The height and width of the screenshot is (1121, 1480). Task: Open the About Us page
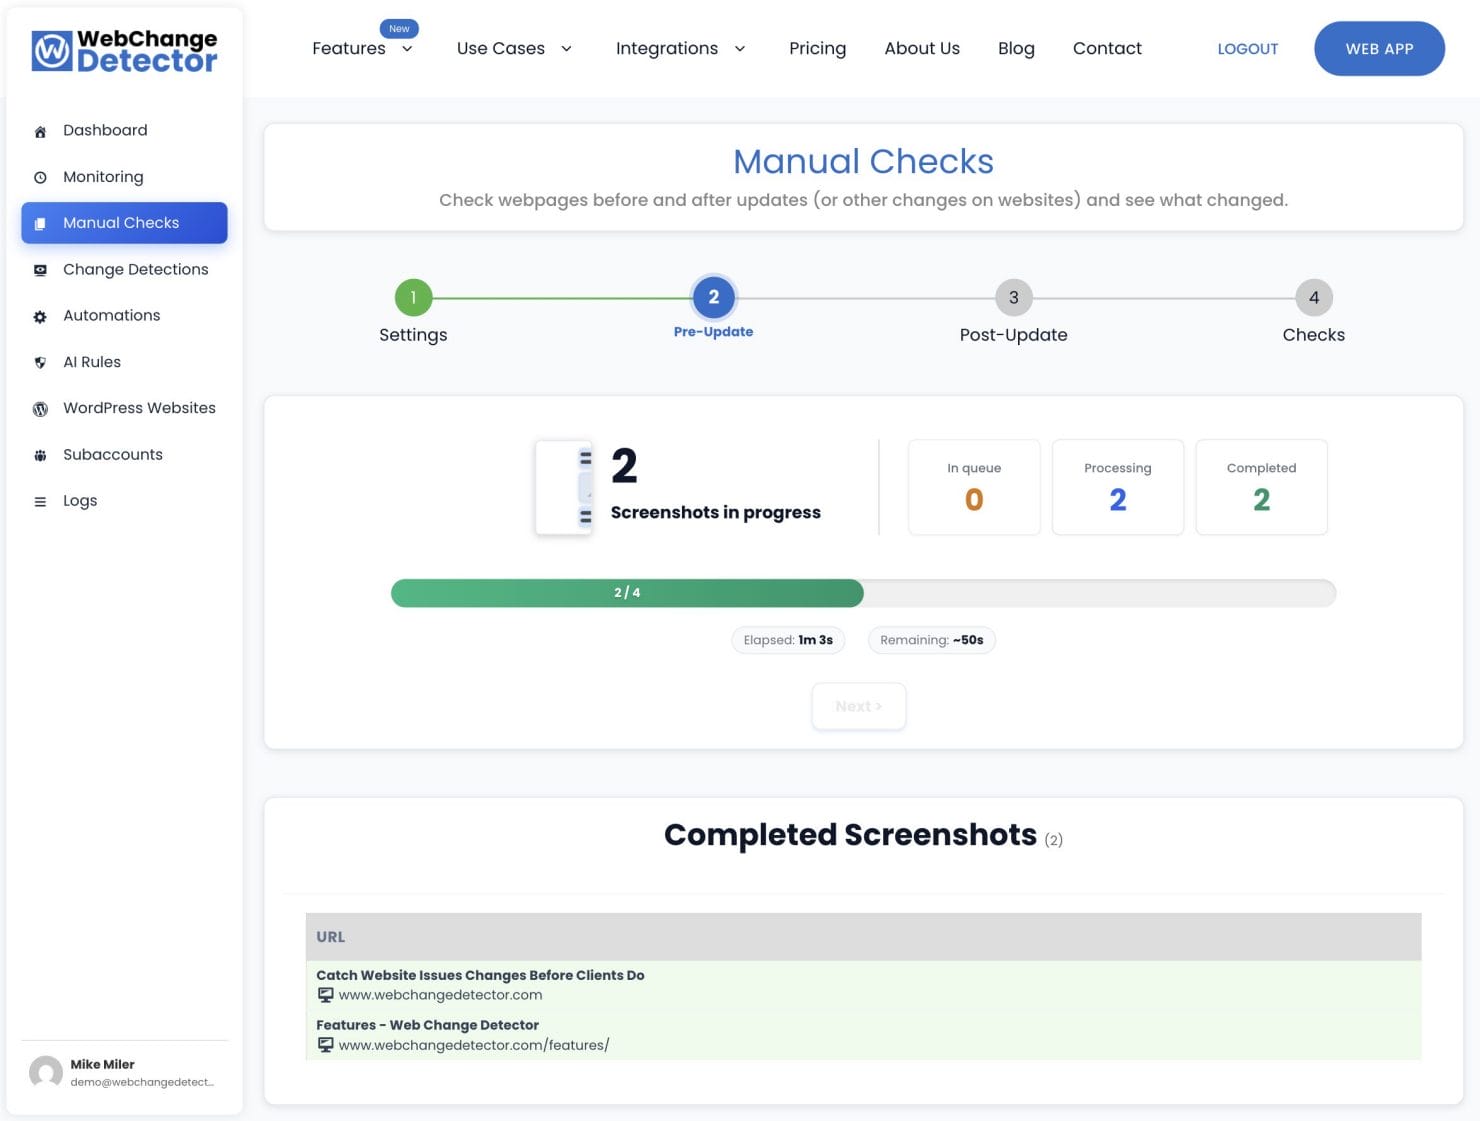click(921, 48)
